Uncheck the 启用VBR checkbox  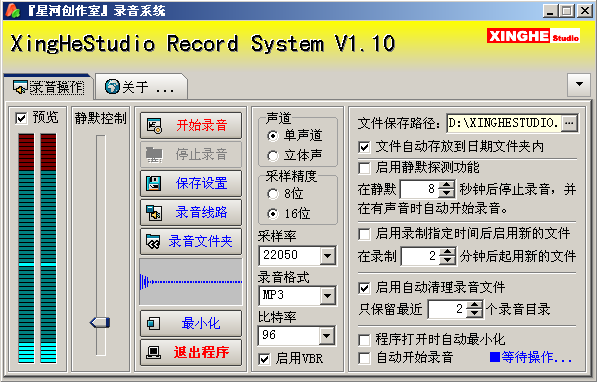(264, 359)
